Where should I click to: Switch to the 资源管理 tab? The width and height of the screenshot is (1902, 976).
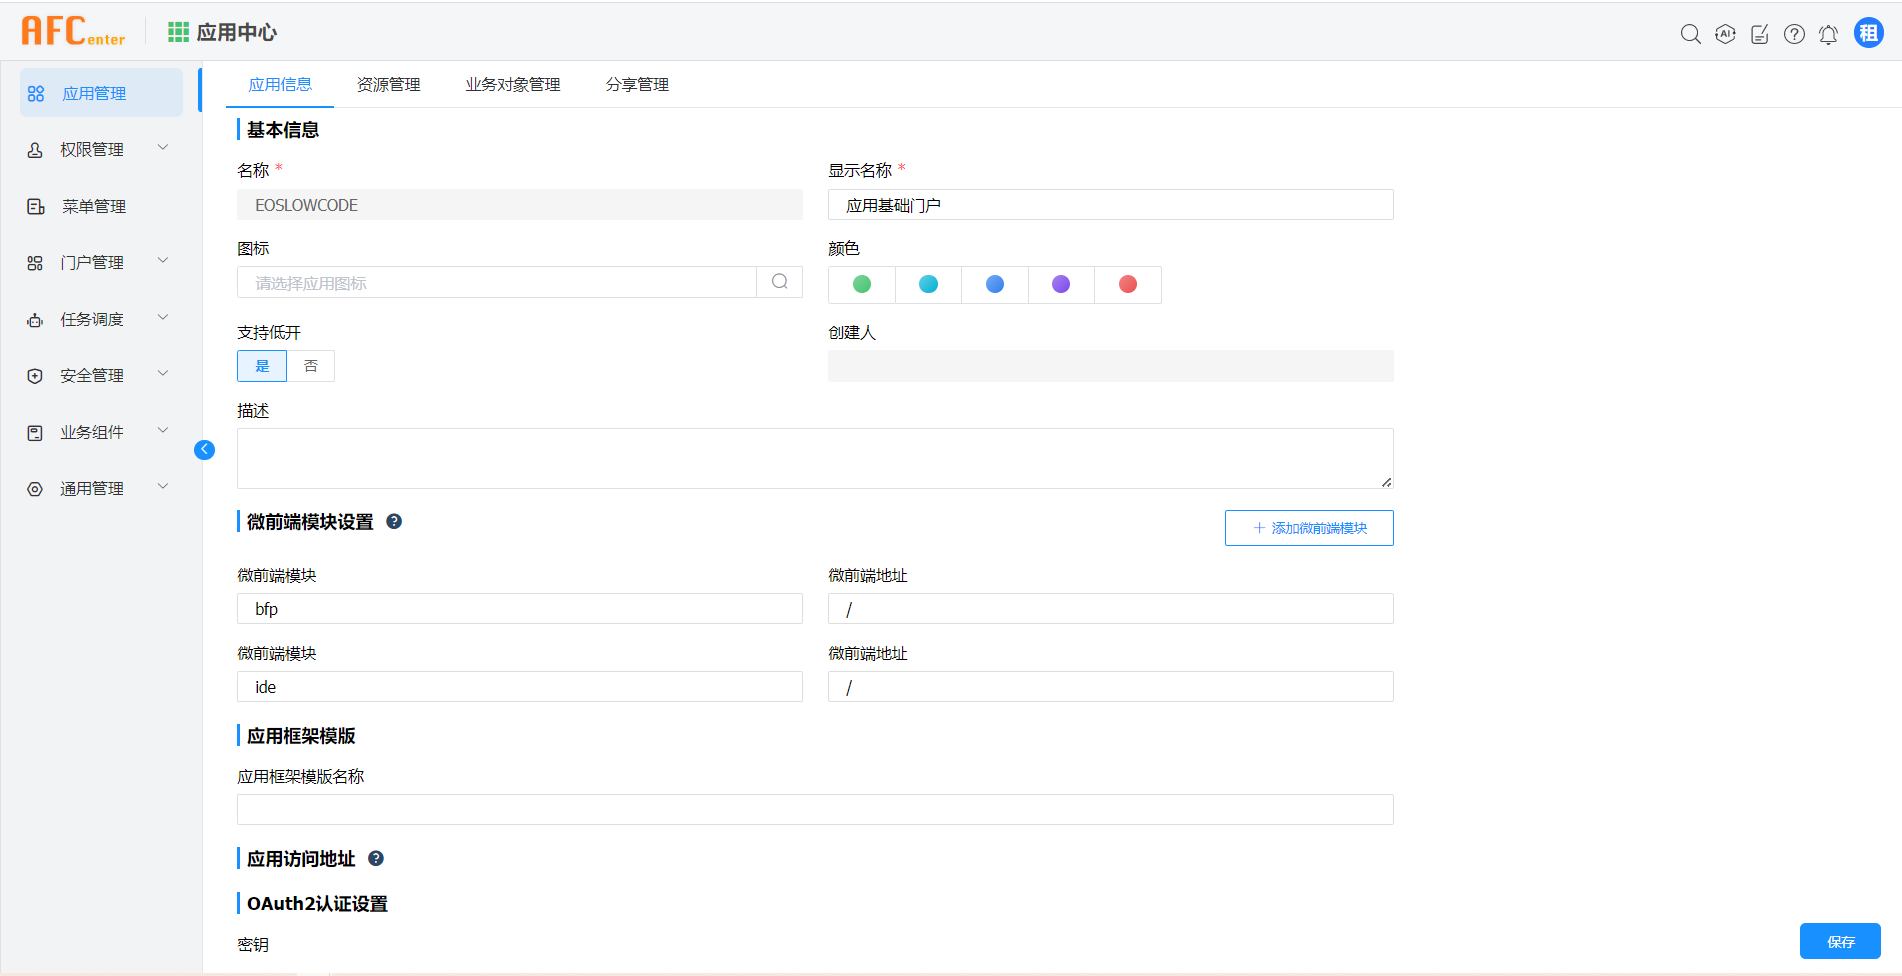388,85
